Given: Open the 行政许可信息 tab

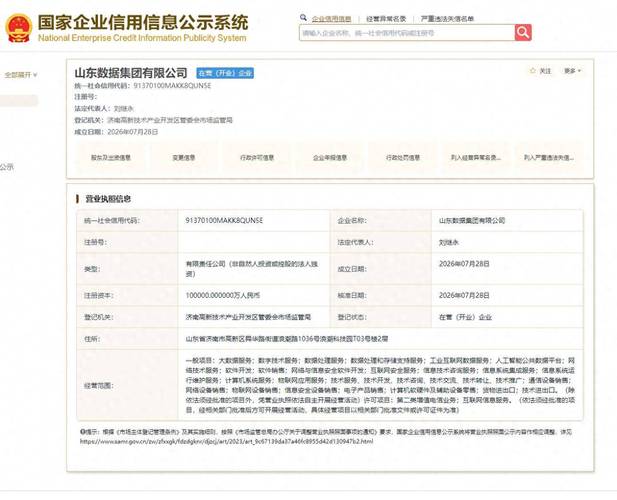Looking at the screenshot, I should (257, 158).
